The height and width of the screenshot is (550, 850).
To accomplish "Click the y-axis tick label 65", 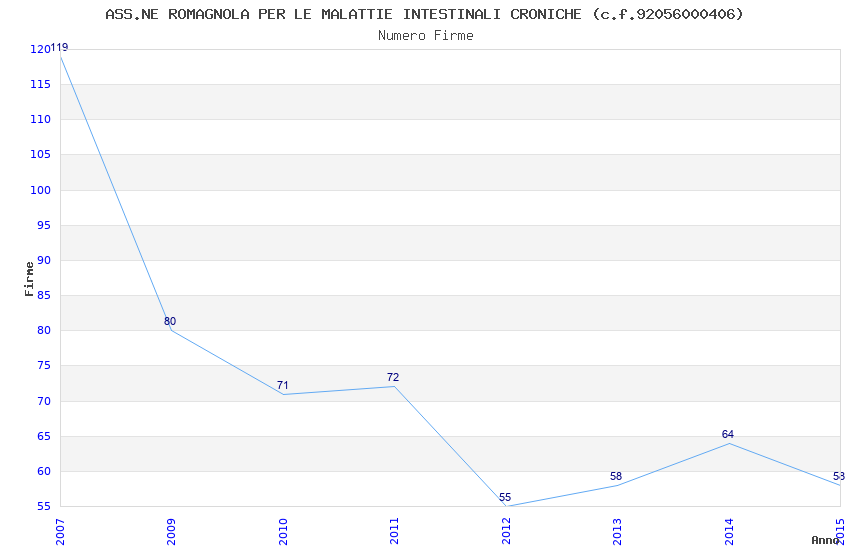I will 44,436.
